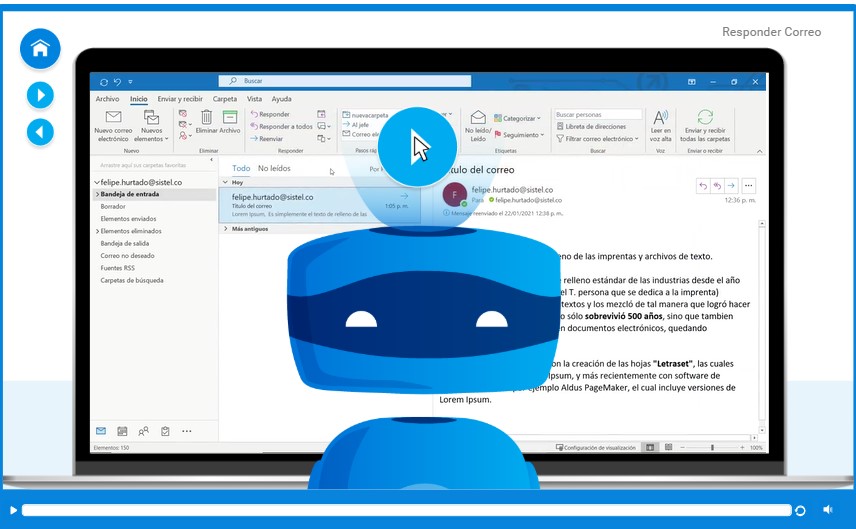Open the Calendar icon in bottom navigation
The height and width of the screenshot is (529, 856).
[122, 431]
